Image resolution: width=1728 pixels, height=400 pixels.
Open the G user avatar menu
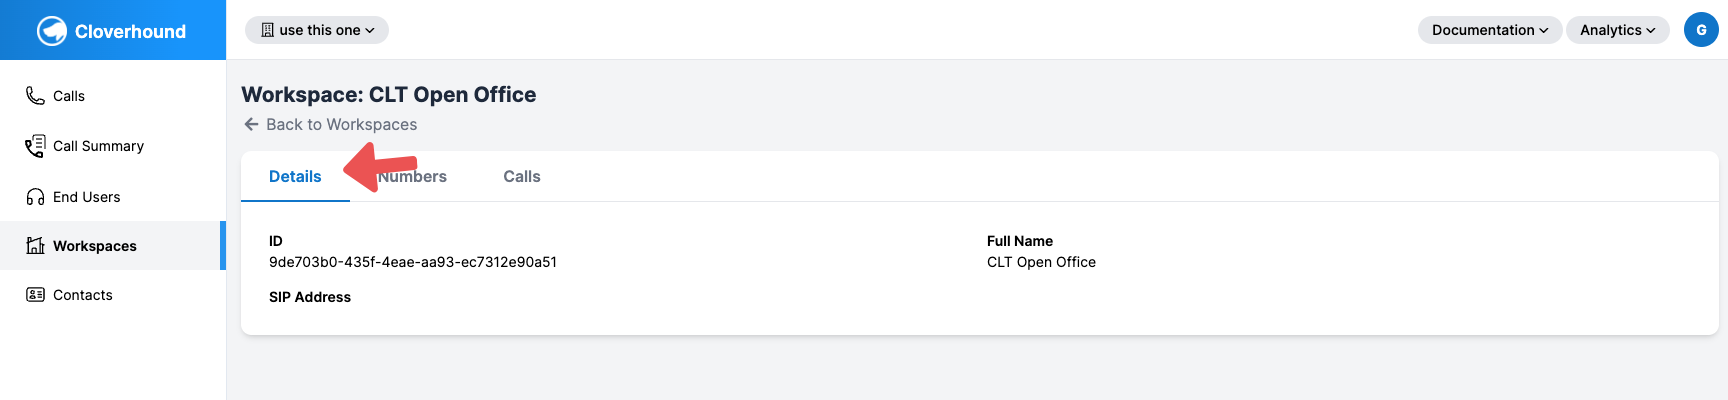tap(1701, 30)
